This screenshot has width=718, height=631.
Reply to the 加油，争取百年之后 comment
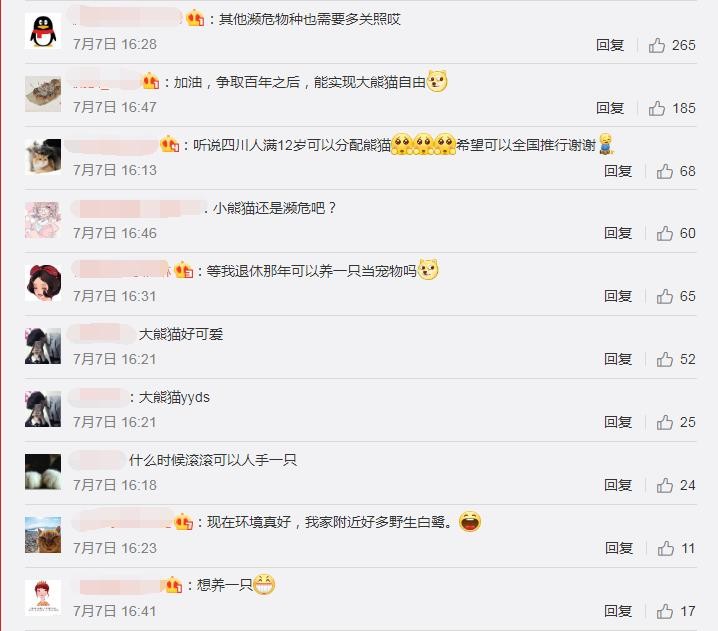click(x=610, y=108)
